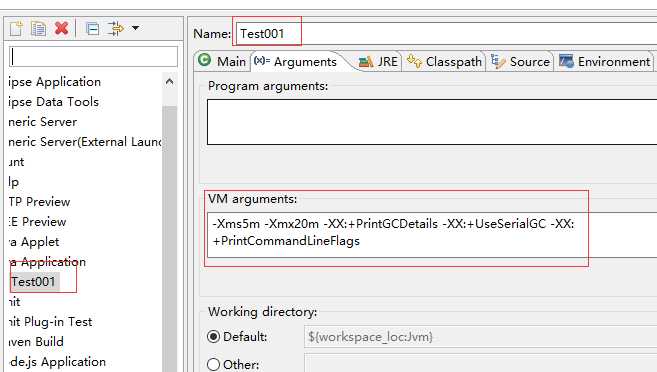Switch to the Source tab
Screen dimensions: 657x372
point(520,62)
